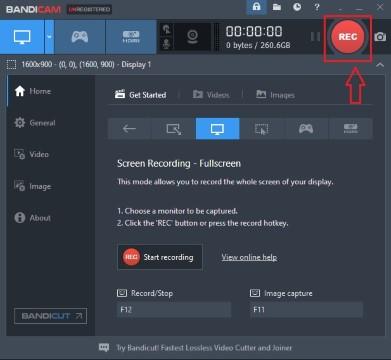The width and height of the screenshot is (391, 360).
Task: Switch to HDMI device recording mode
Action: [131, 37]
